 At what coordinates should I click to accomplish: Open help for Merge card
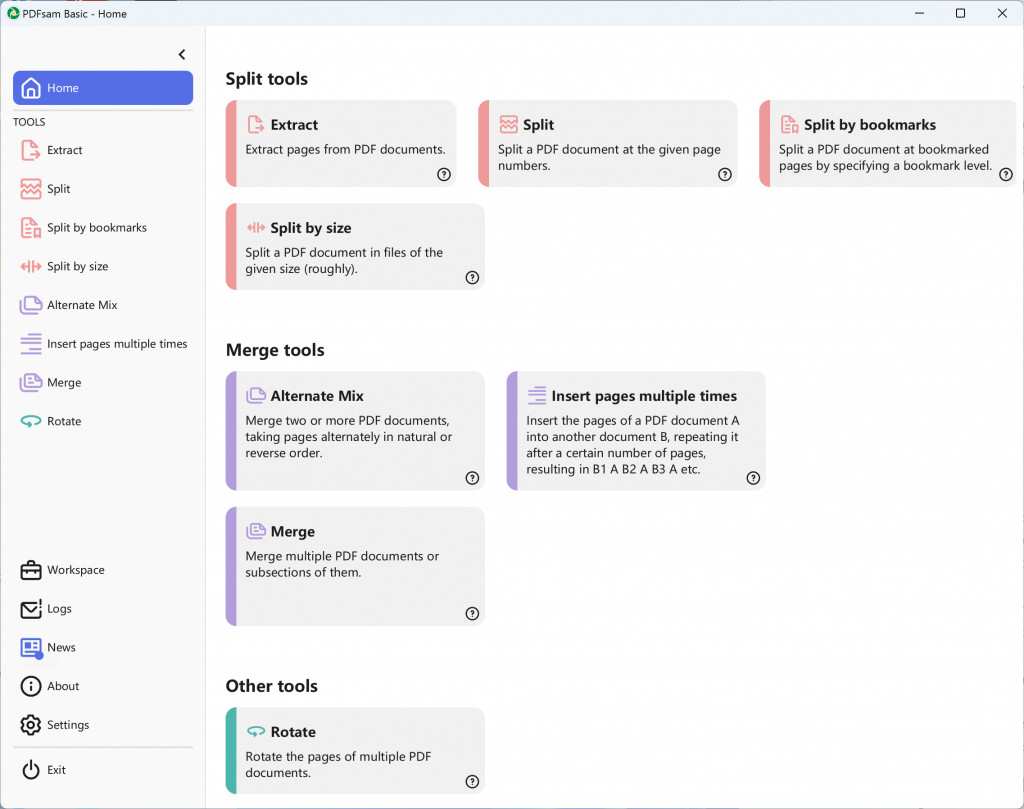tap(472, 614)
